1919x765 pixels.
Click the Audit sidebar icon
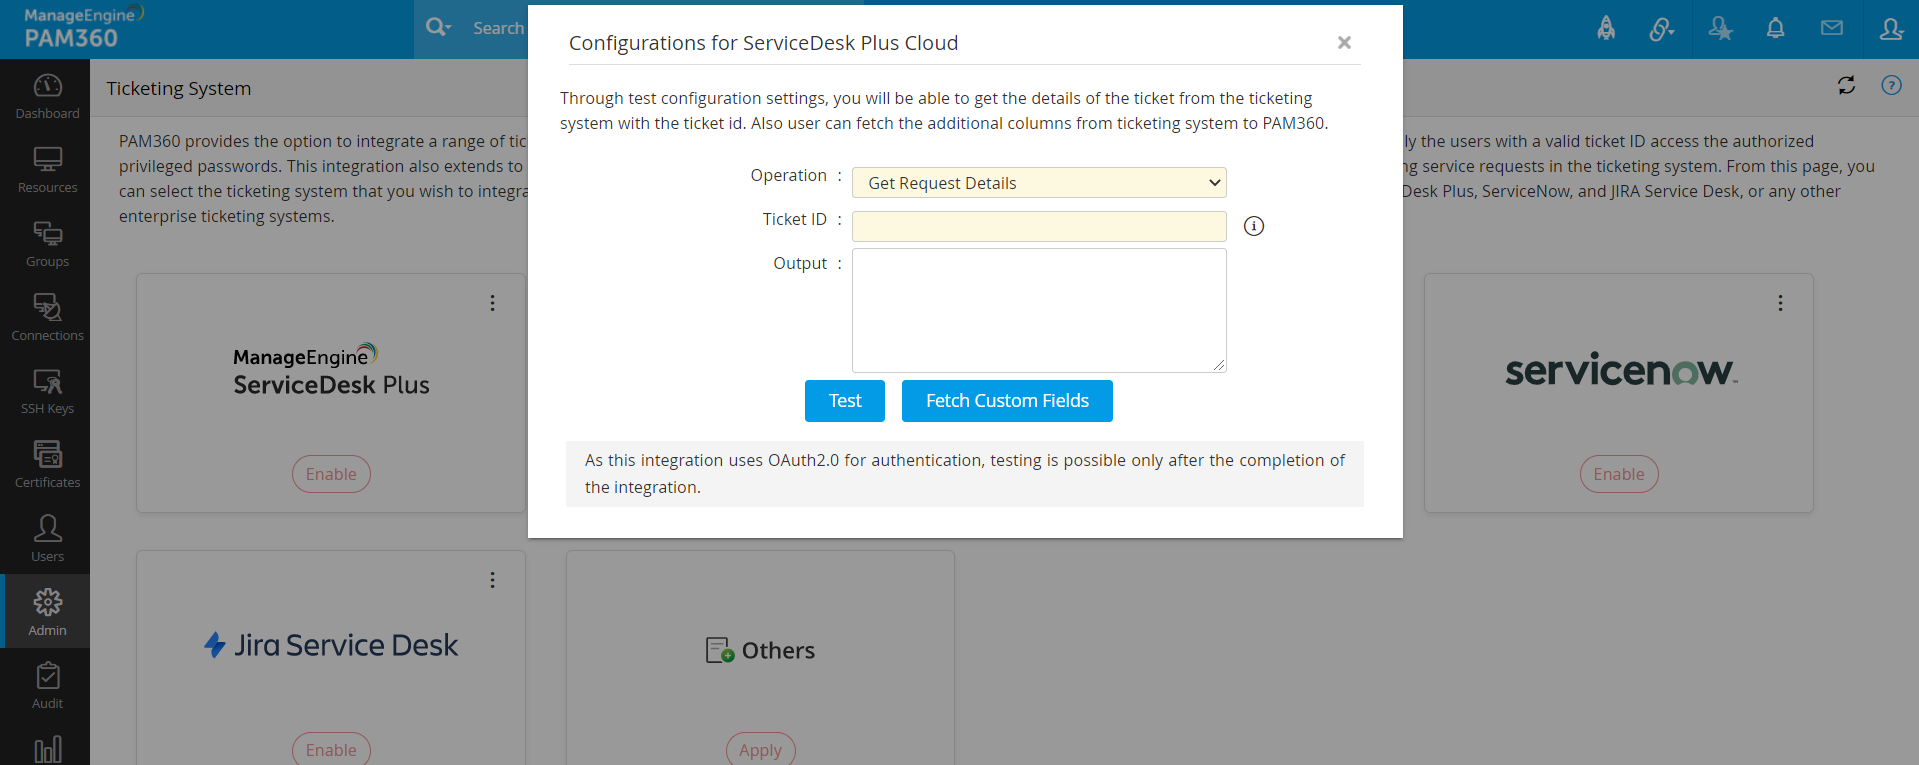tap(47, 686)
